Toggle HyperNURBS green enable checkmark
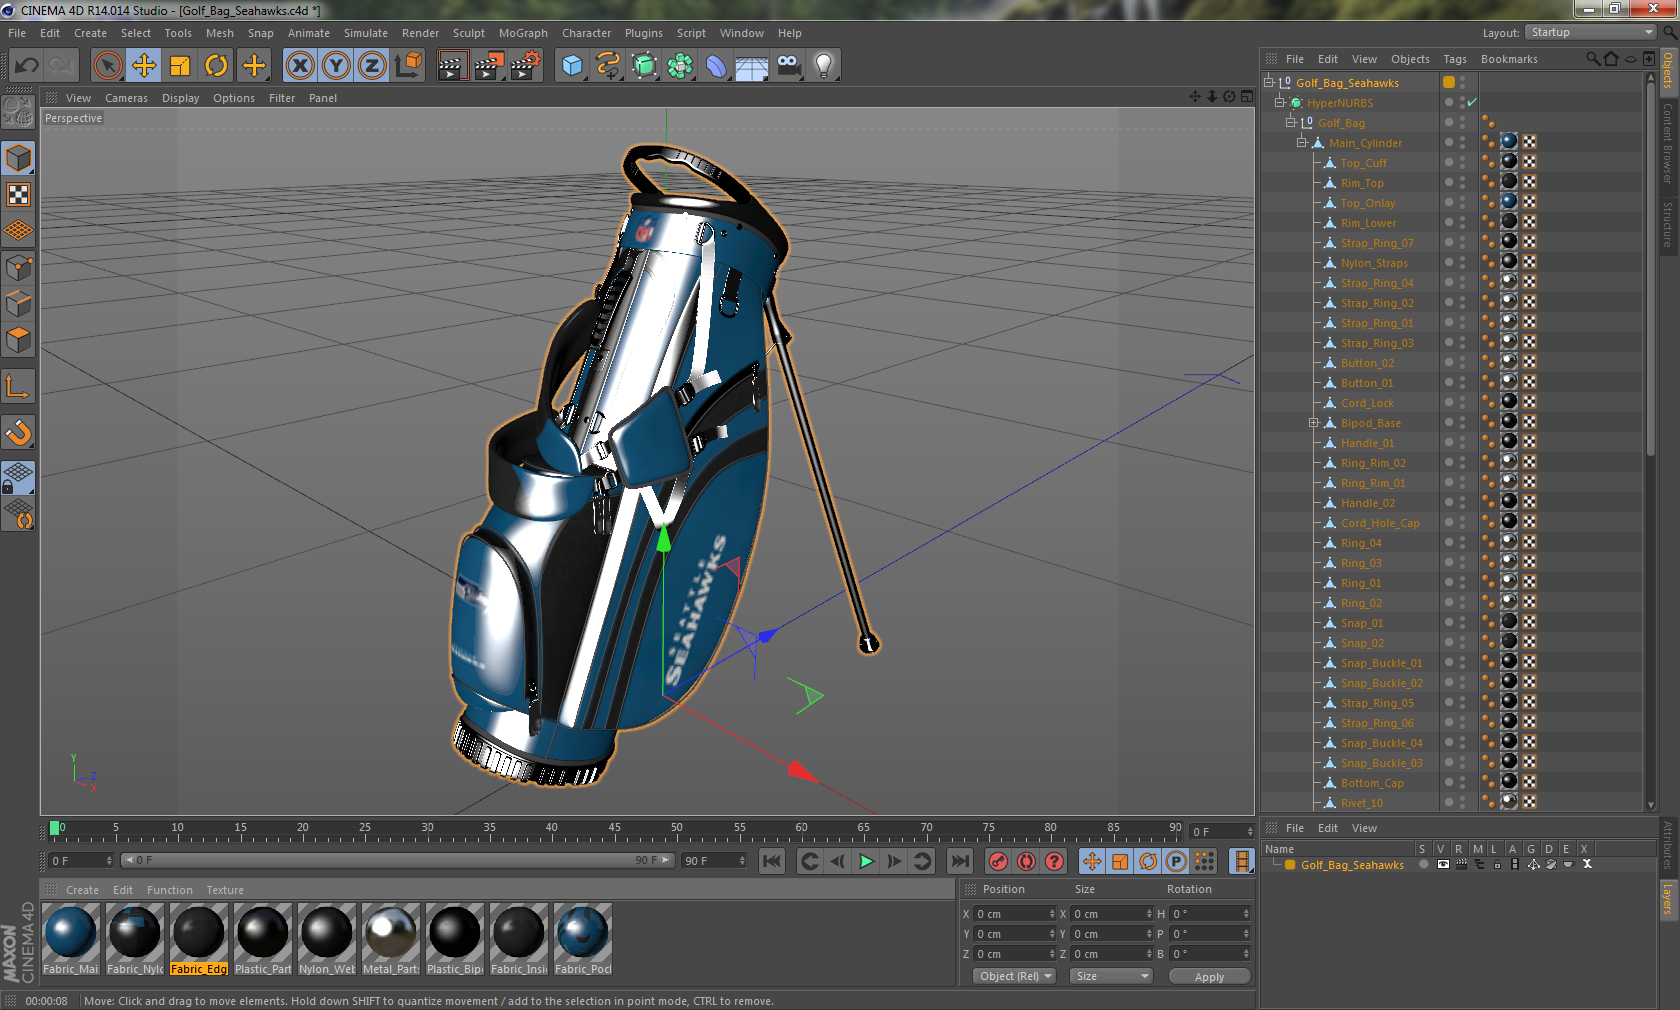This screenshot has width=1680, height=1010. click(1472, 103)
